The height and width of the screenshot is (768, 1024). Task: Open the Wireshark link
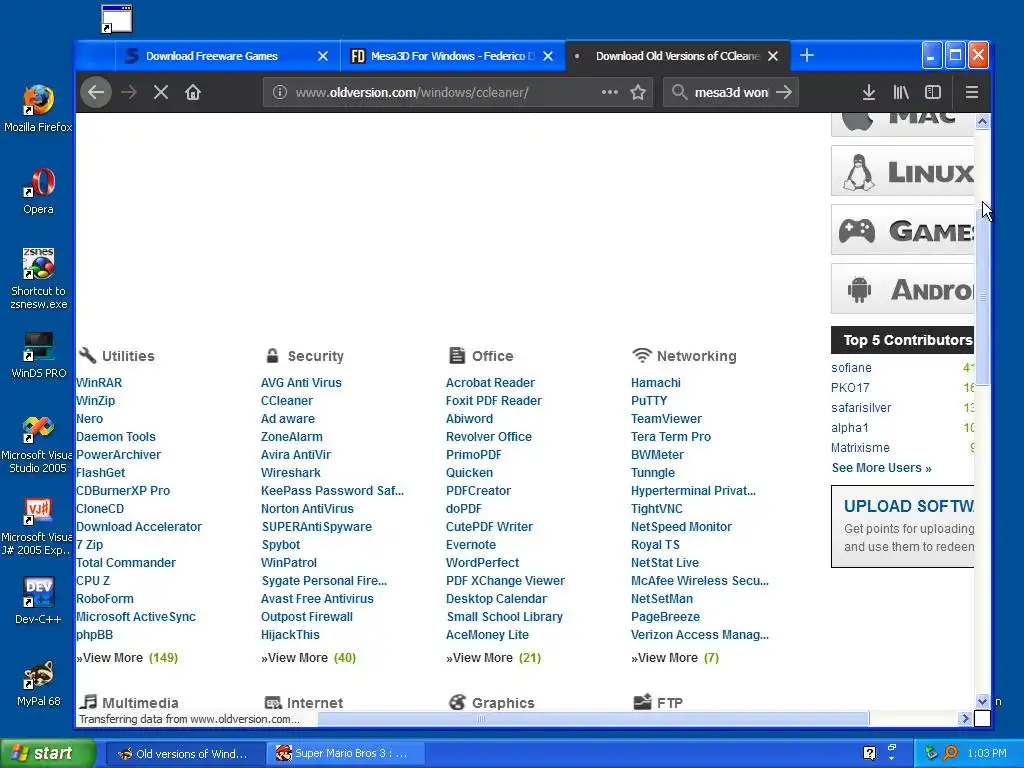click(x=291, y=472)
